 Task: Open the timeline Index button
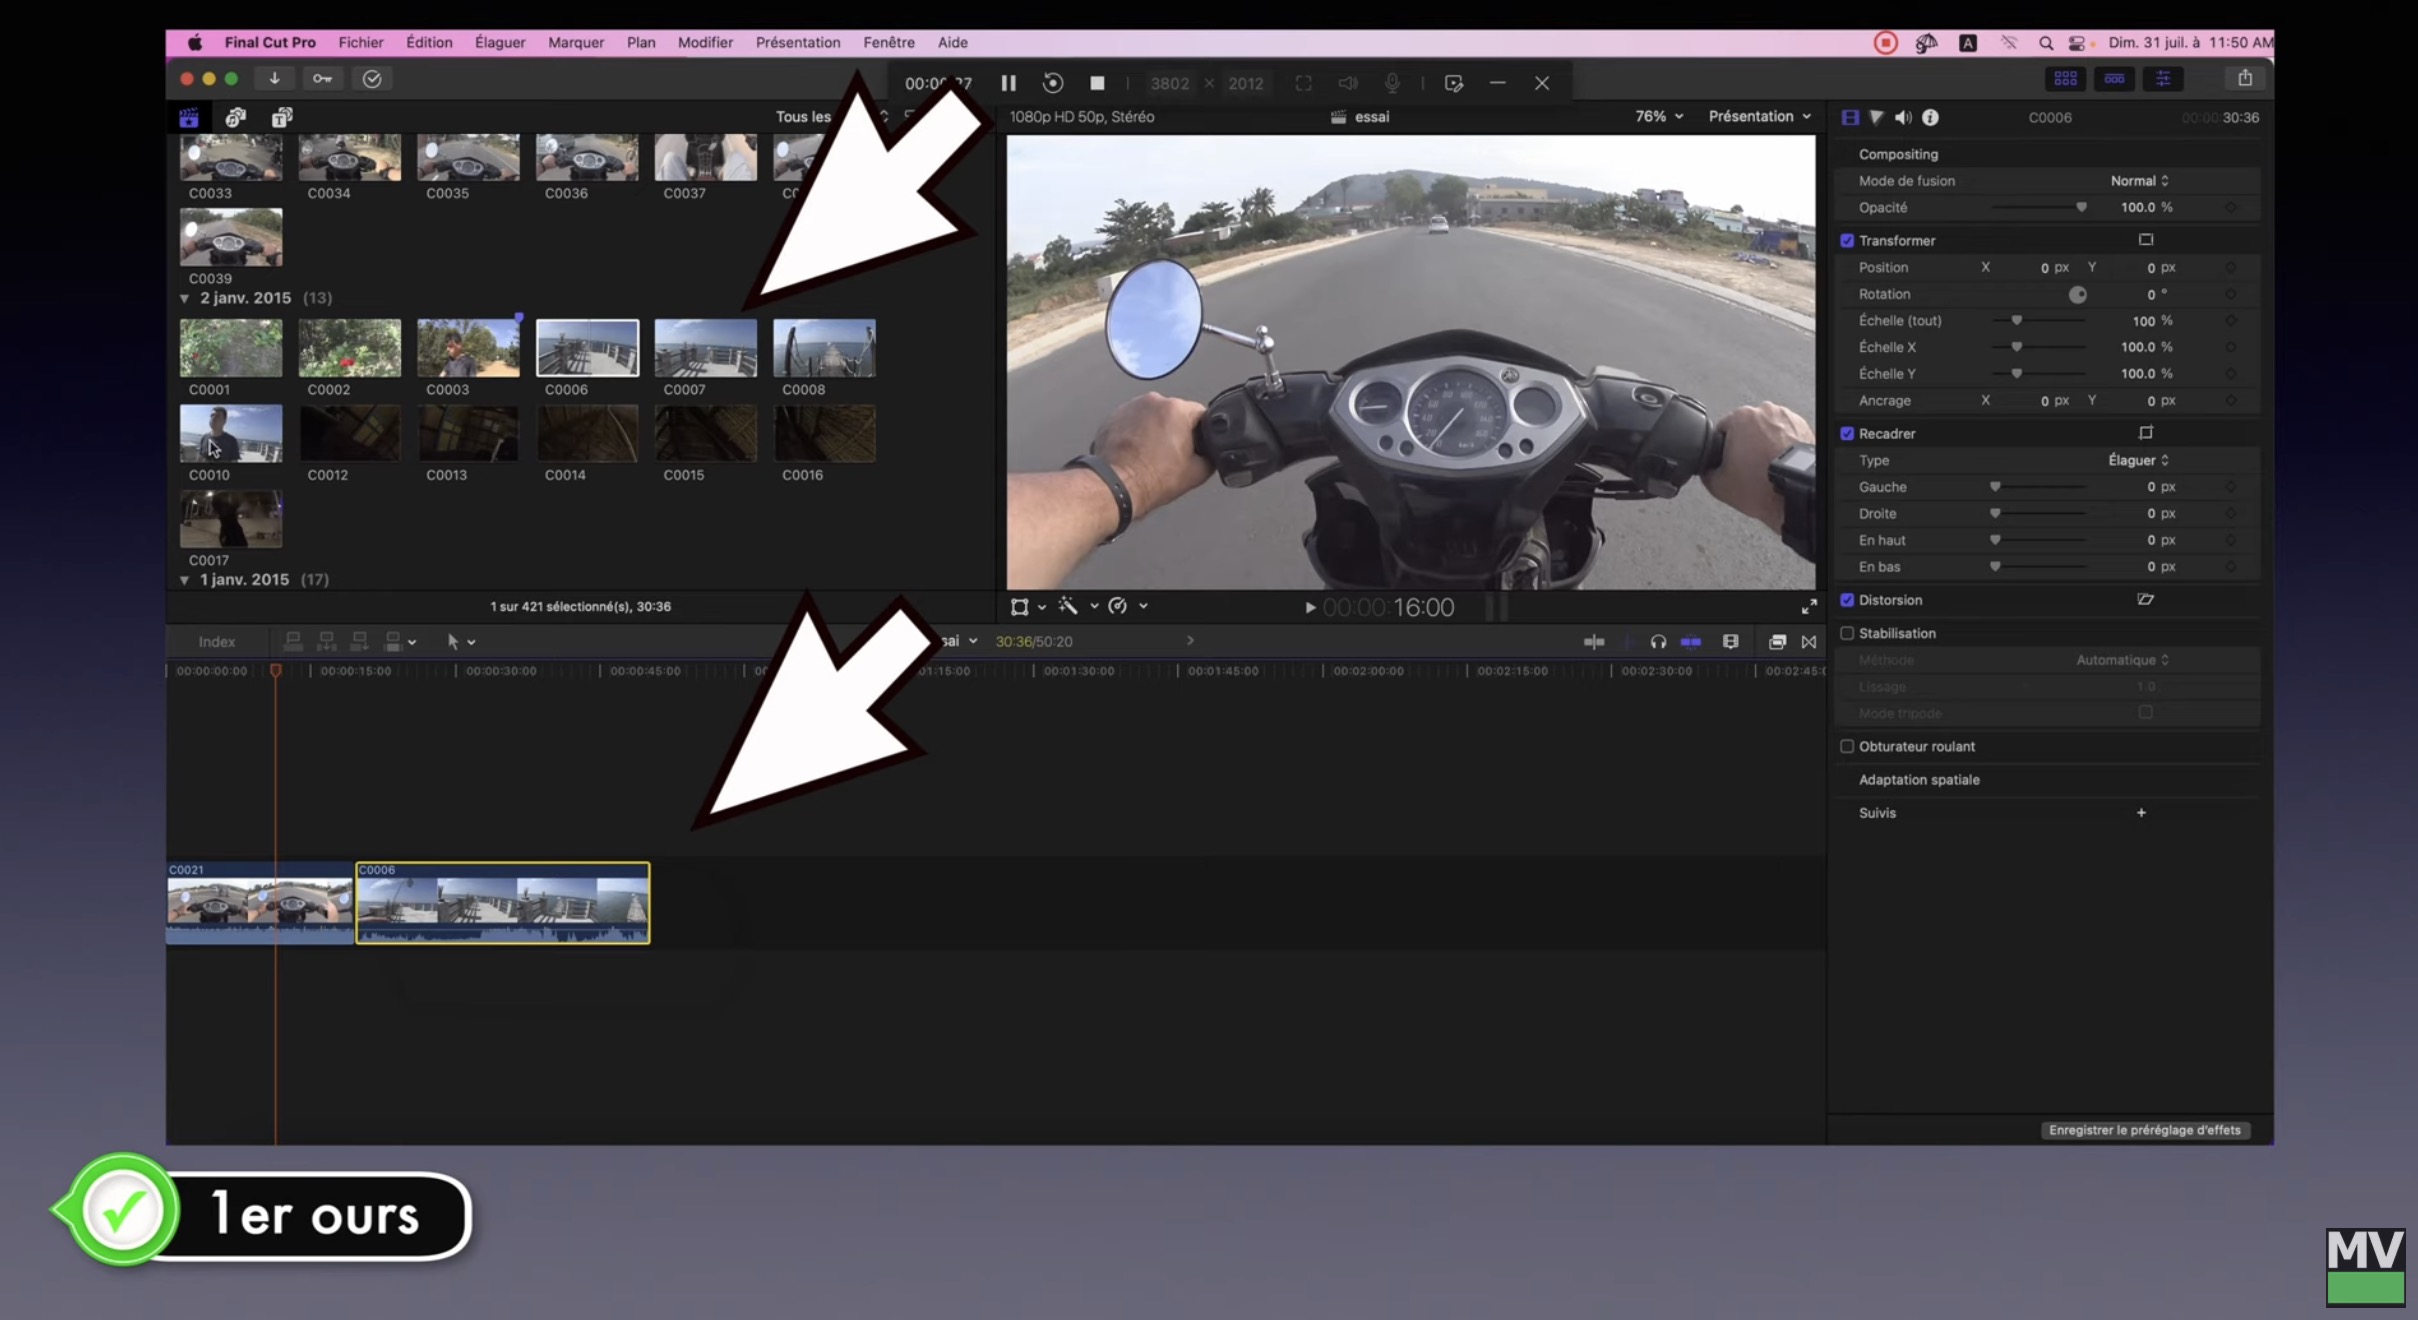tap(216, 642)
